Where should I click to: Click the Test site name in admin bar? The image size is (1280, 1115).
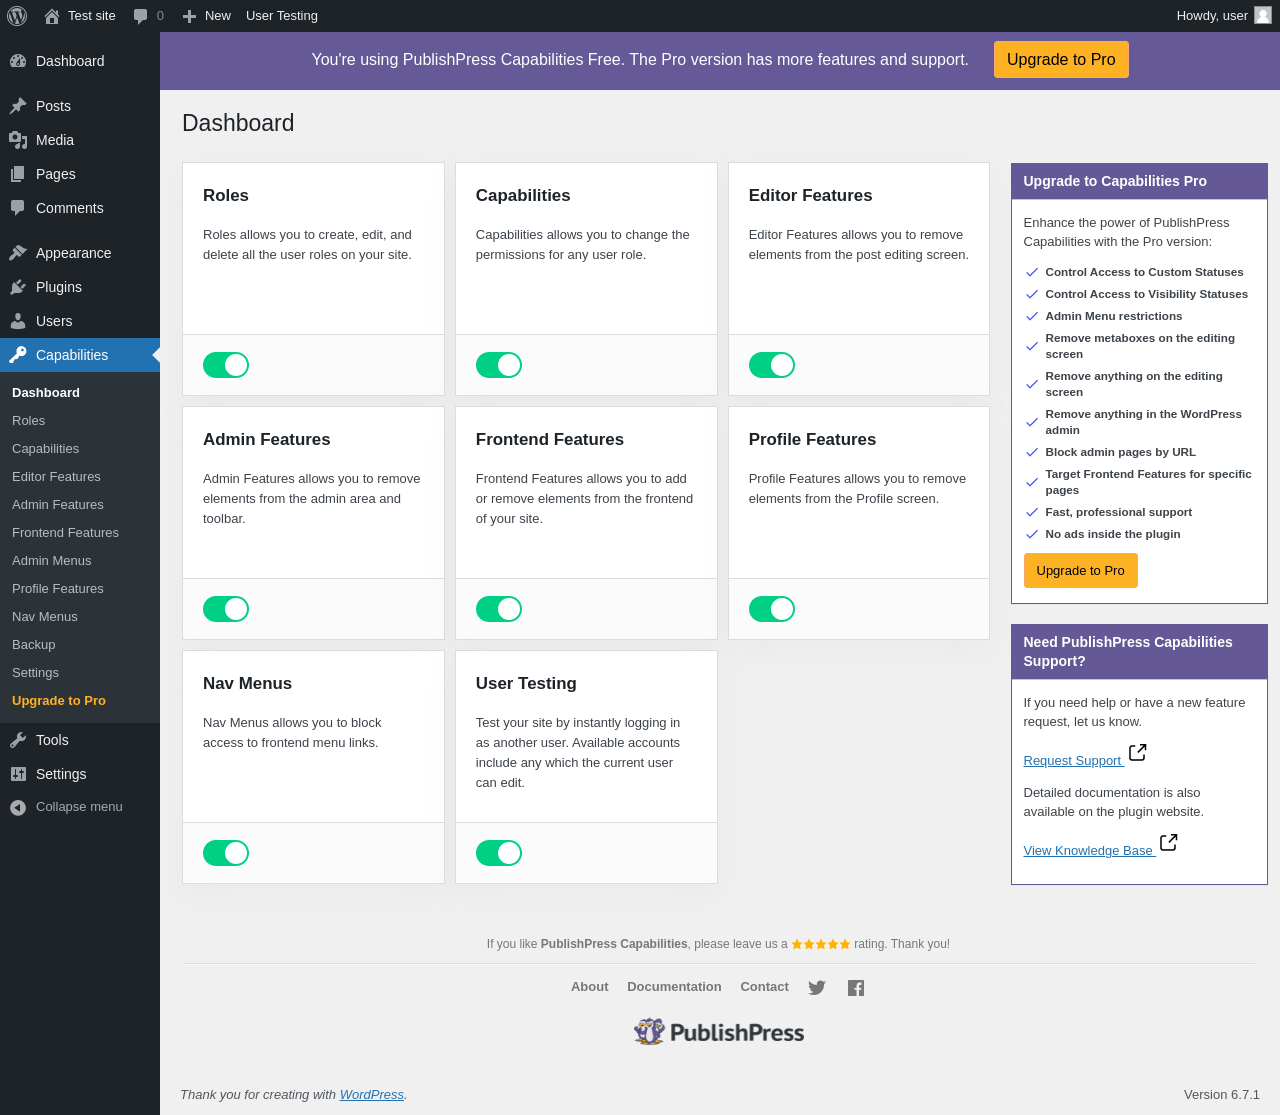[92, 16]
